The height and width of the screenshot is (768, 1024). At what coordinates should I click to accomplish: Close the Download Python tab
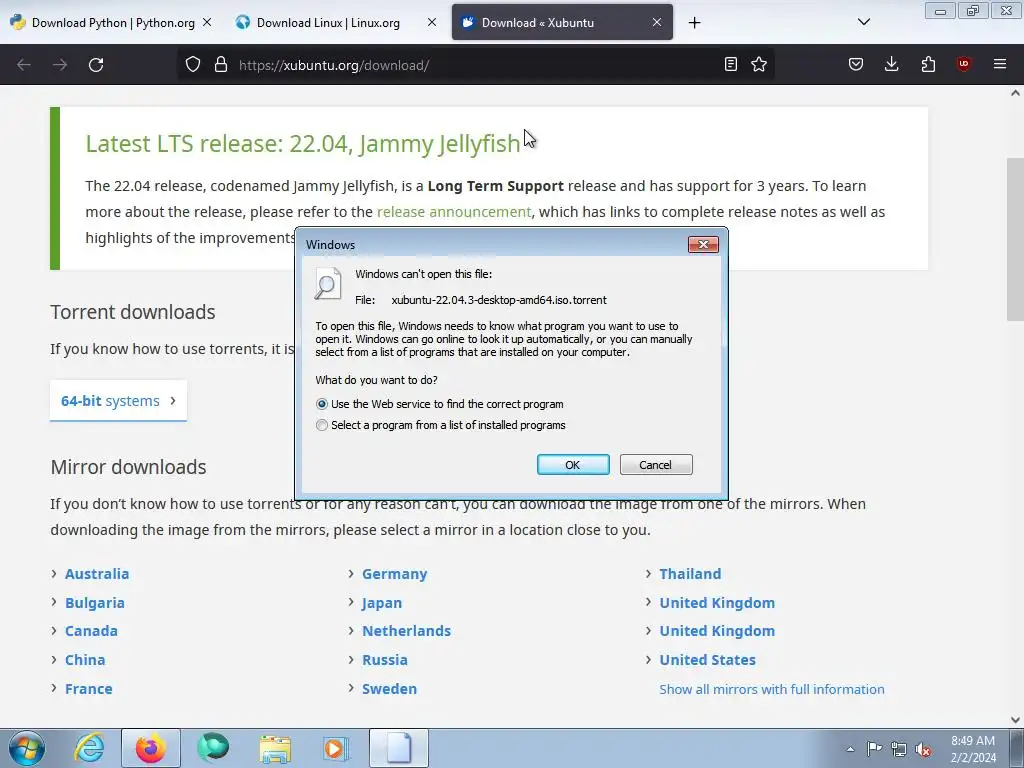click(207, 22)
